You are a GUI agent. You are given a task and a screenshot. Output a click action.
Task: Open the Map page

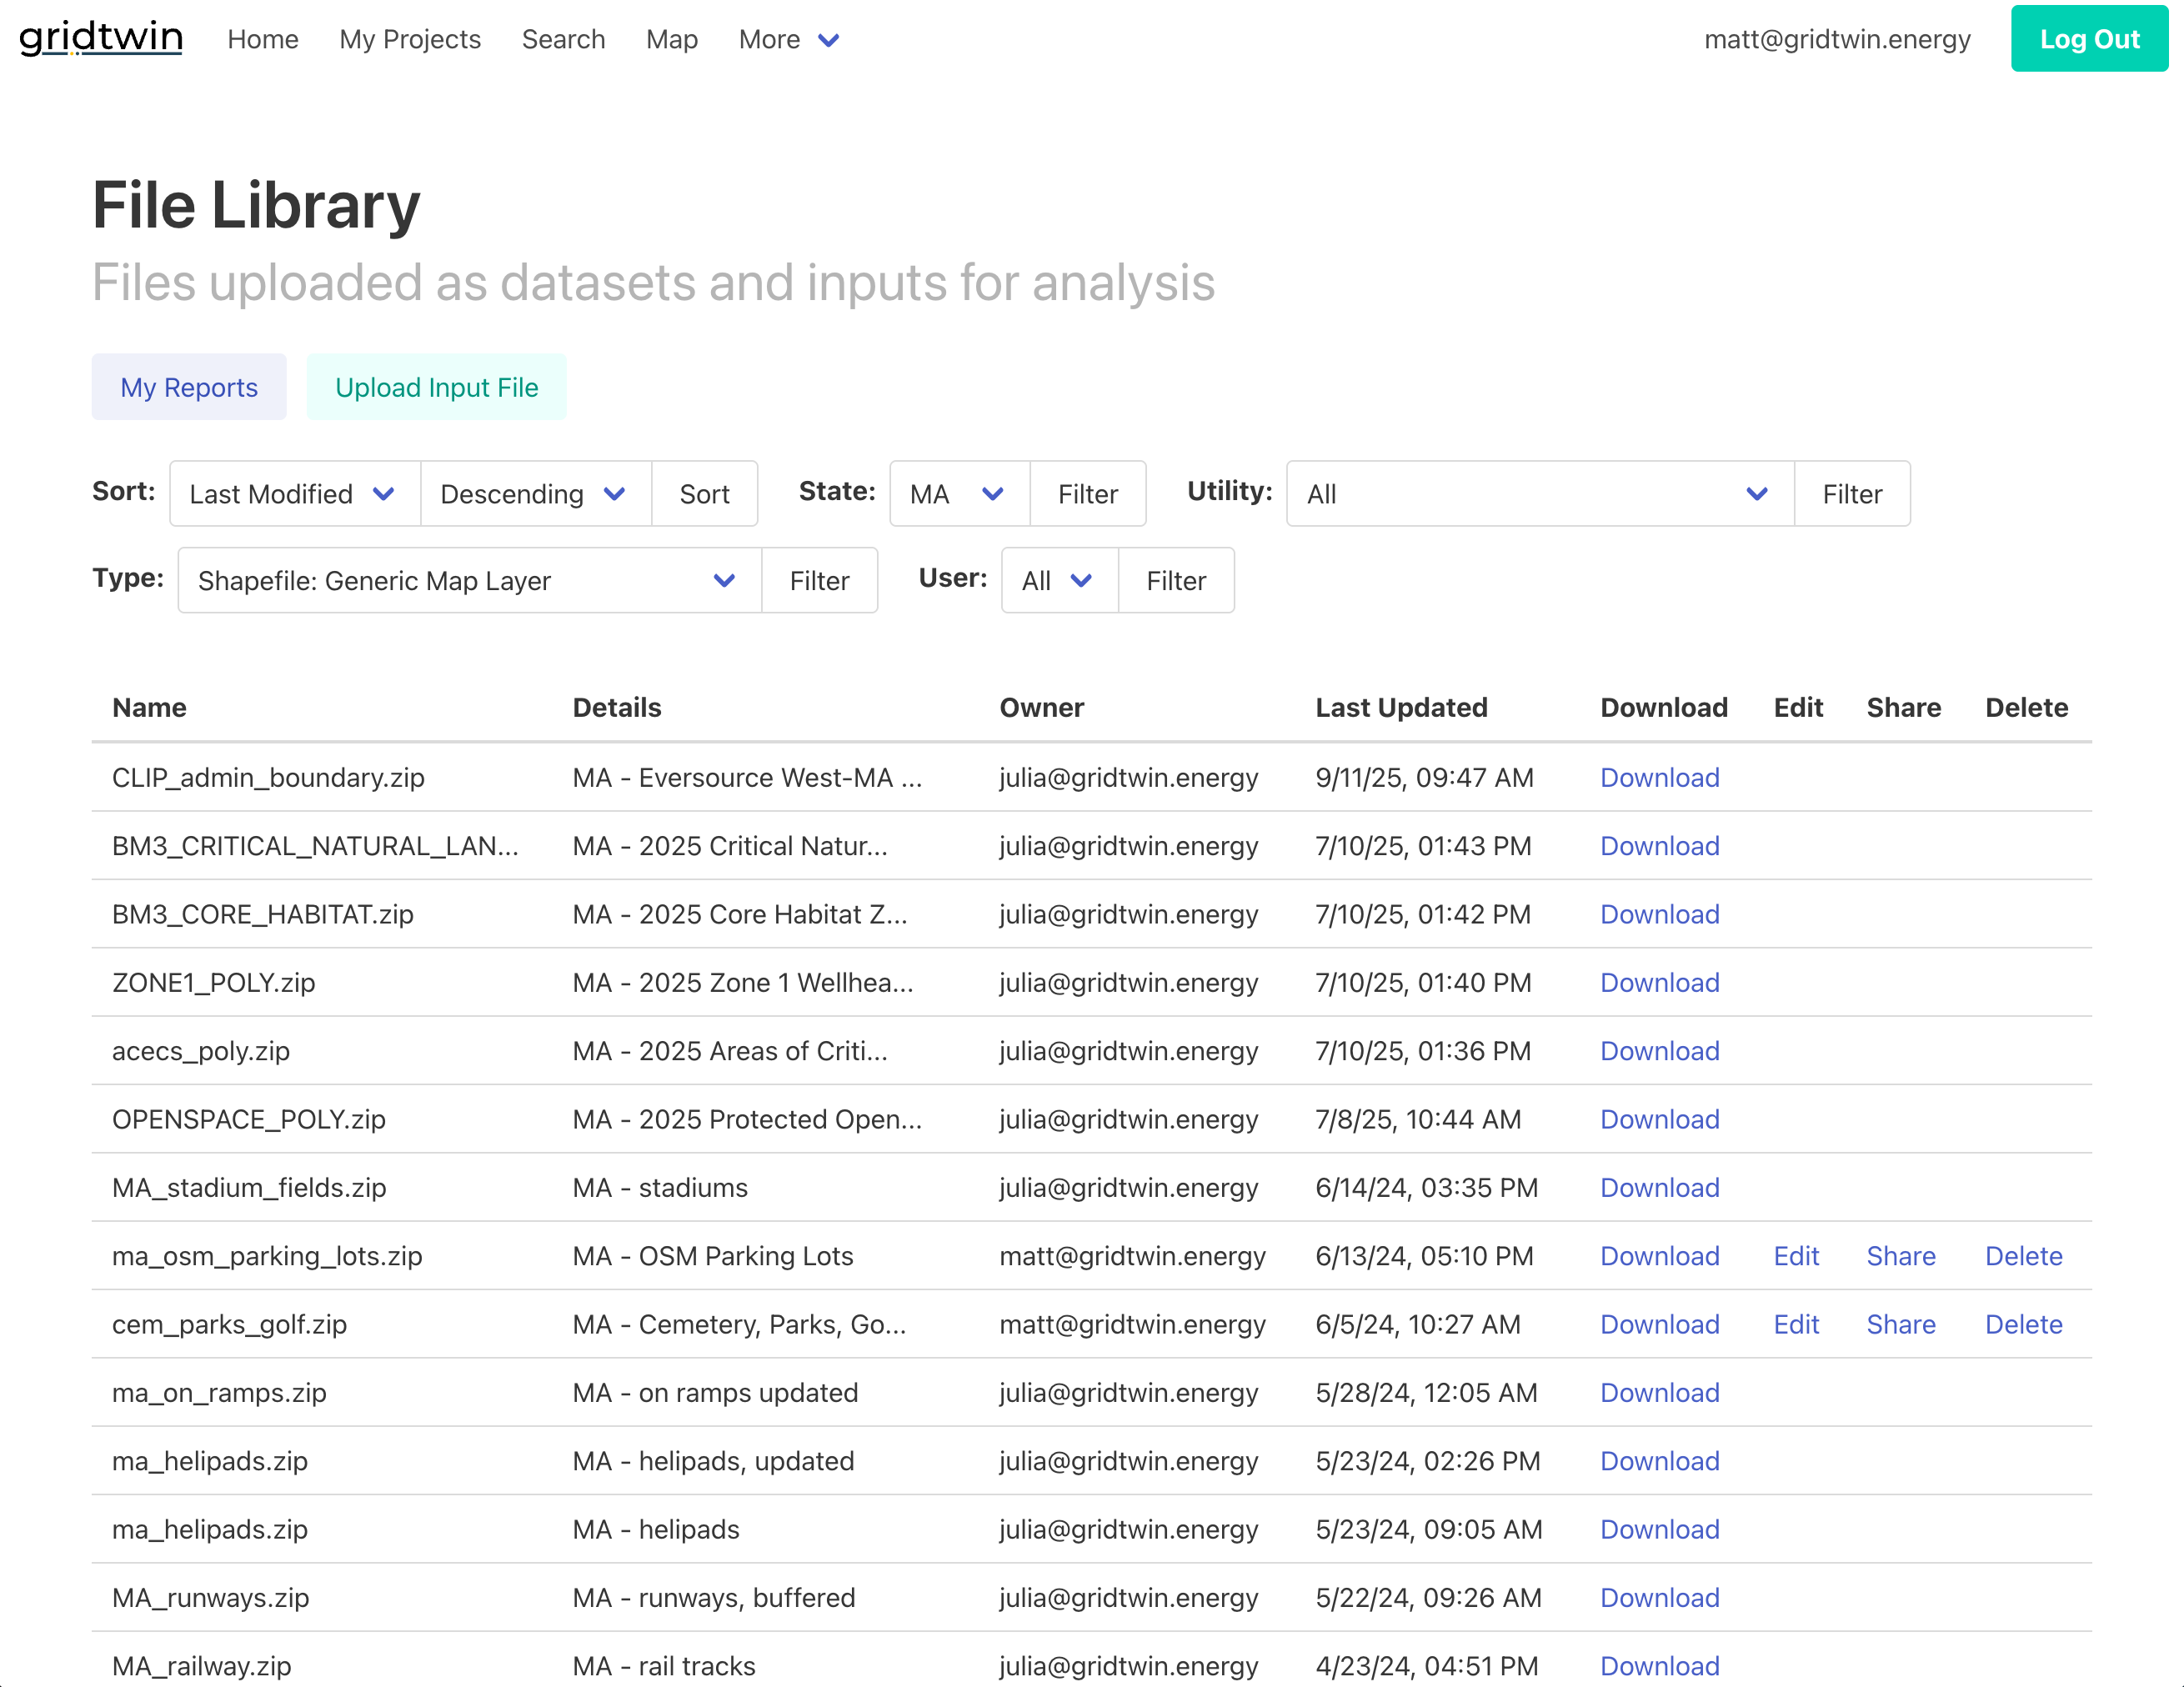pos(671,39)
